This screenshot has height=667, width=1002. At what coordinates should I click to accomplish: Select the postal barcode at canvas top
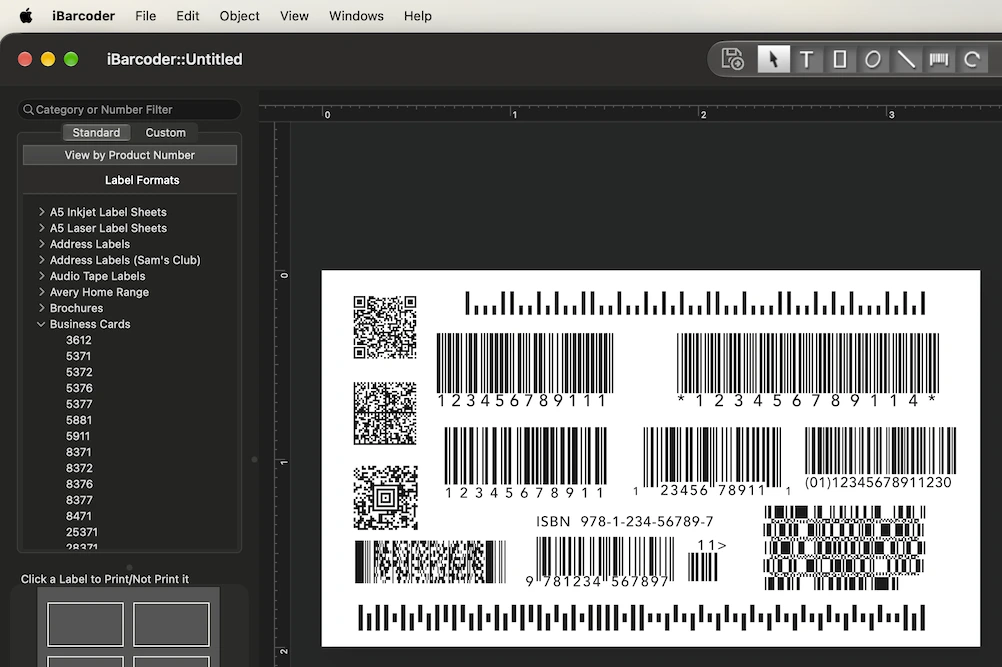(695, 303)
